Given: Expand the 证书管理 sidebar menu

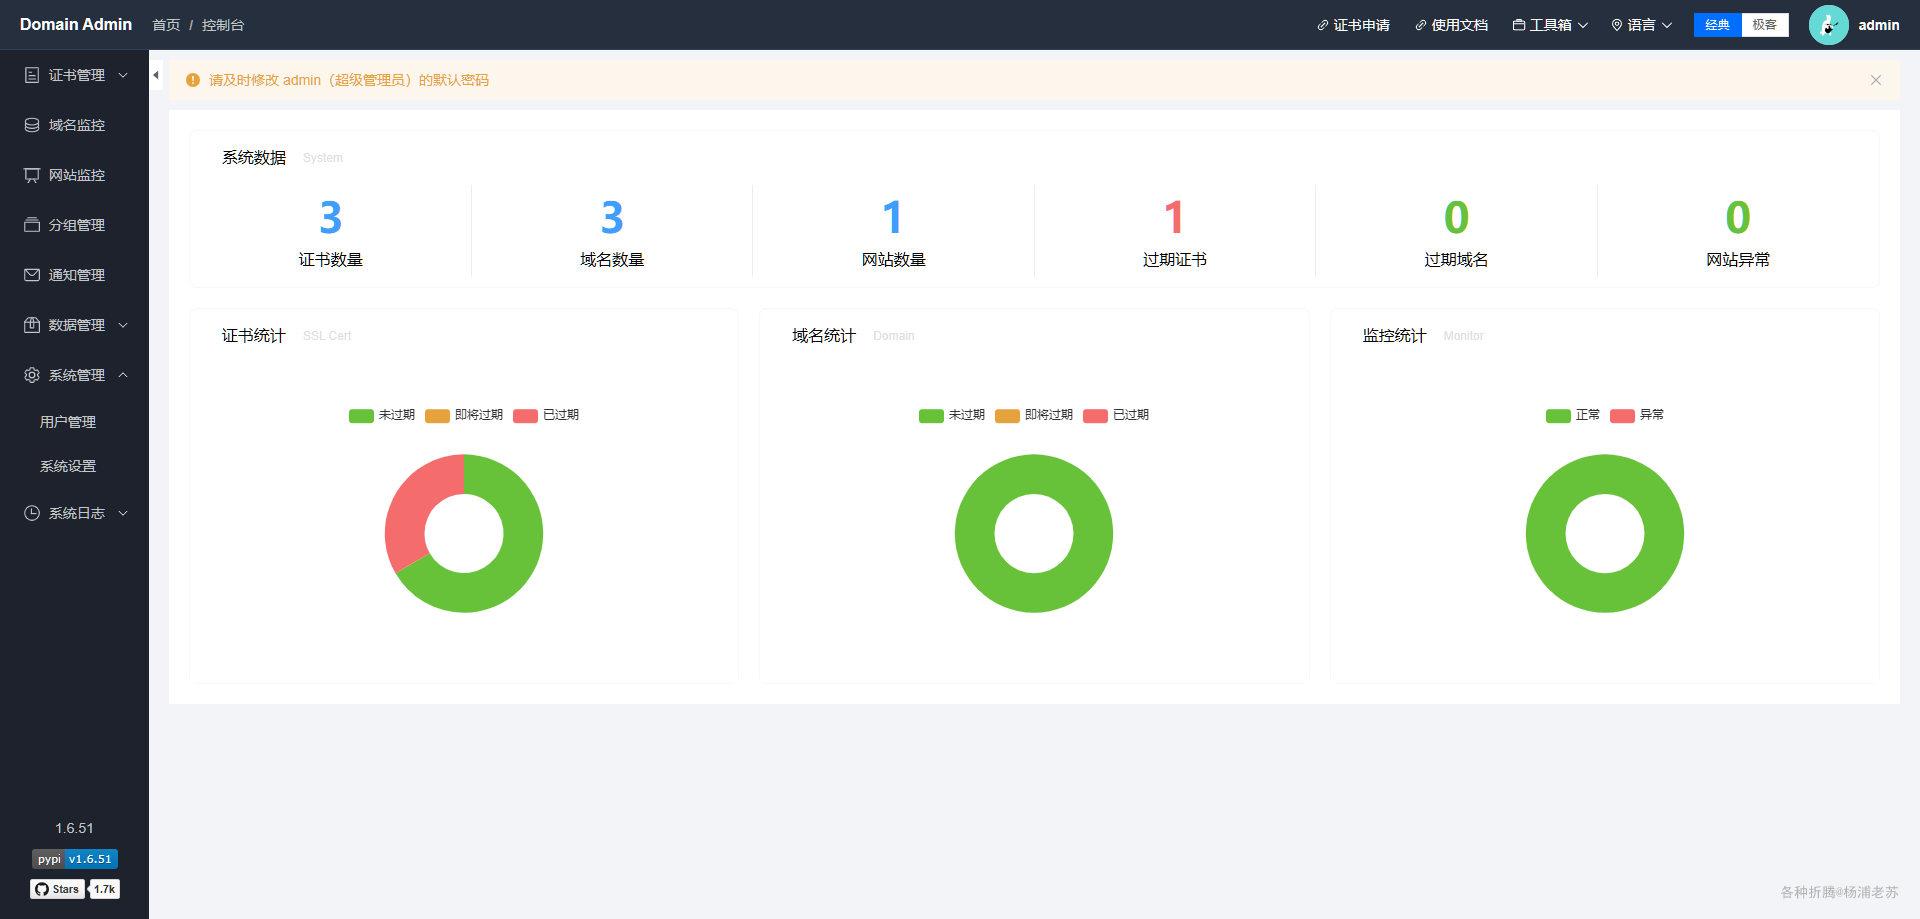Looking at the screenshot, I should (75, 75).
